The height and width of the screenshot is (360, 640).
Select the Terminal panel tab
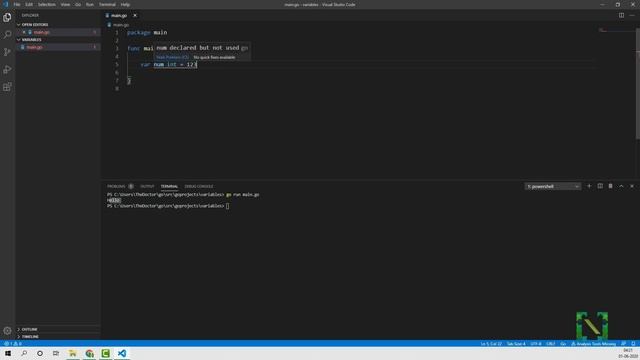169,186
